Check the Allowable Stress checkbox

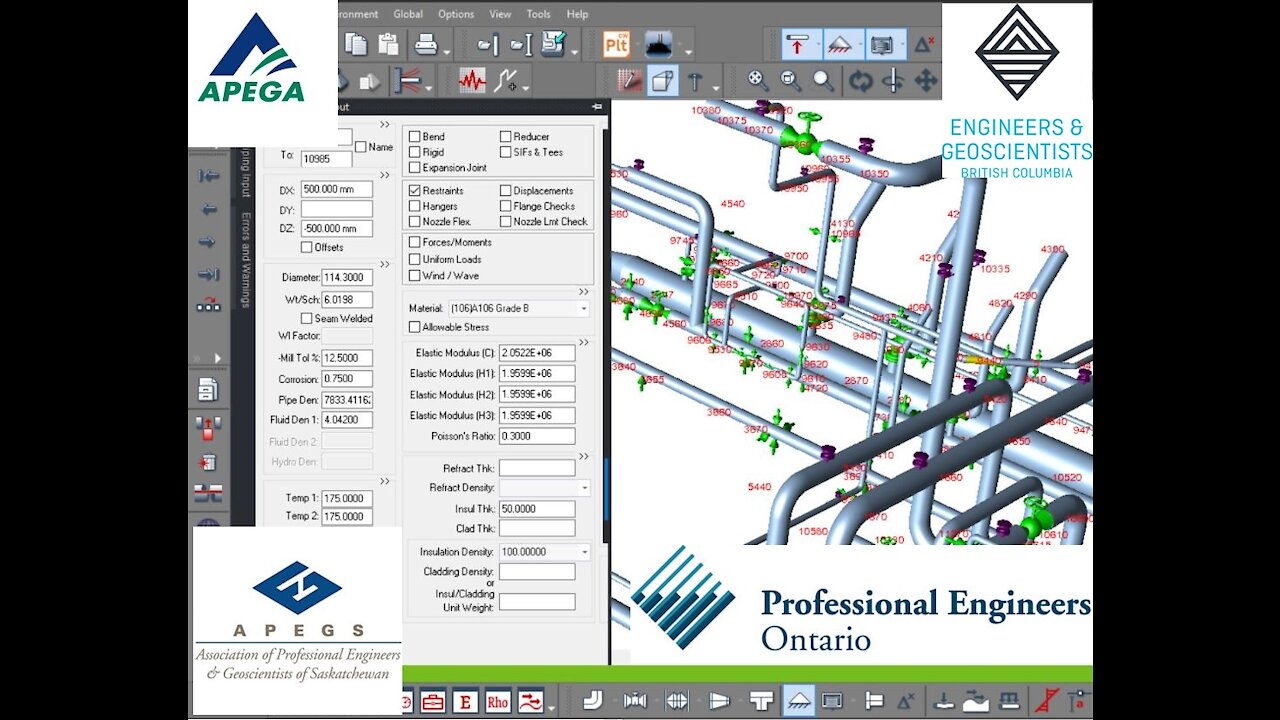[414, 327]
